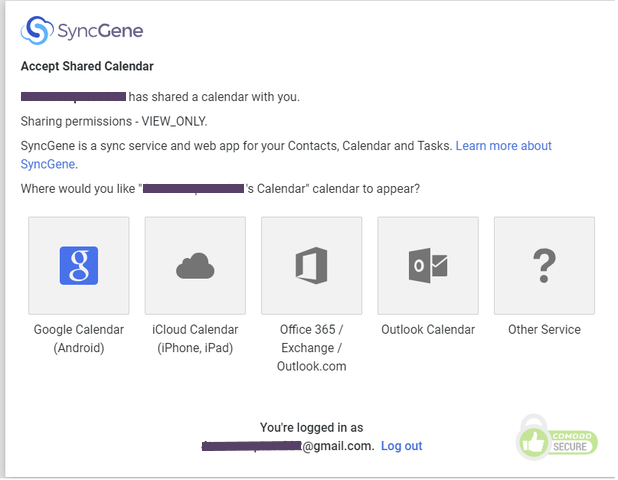Select the Outlook envelope icon tile
618x480 pixels.
pyautogui.click(x=427, y=266)
